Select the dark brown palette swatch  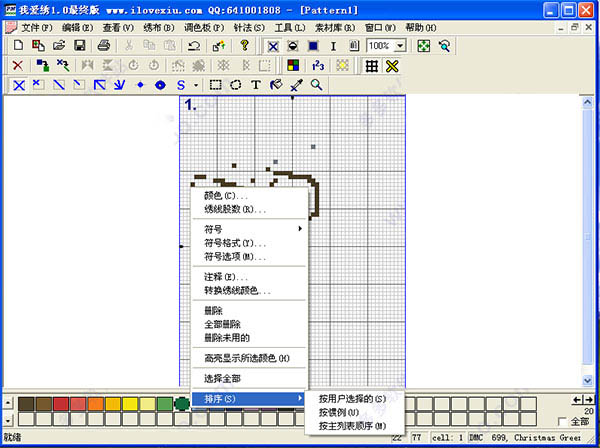pyautogui.click(x=26, y=404)
